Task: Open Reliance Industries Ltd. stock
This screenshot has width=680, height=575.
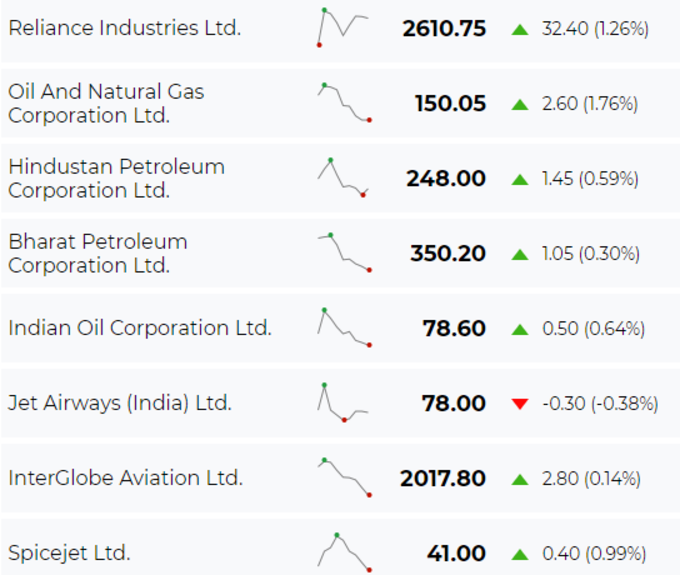Action: tap(124, 28)
